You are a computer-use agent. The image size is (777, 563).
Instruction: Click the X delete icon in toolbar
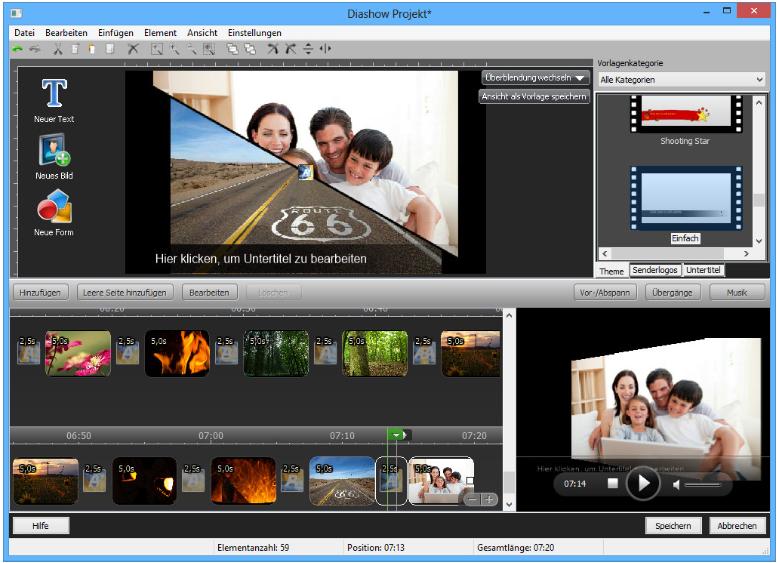point(132,48)
